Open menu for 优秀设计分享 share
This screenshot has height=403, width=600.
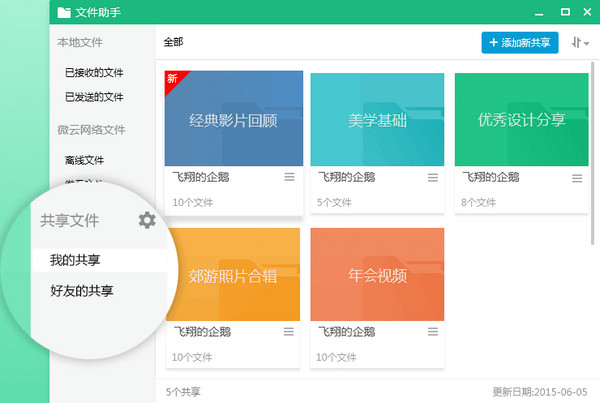(577, 178)
